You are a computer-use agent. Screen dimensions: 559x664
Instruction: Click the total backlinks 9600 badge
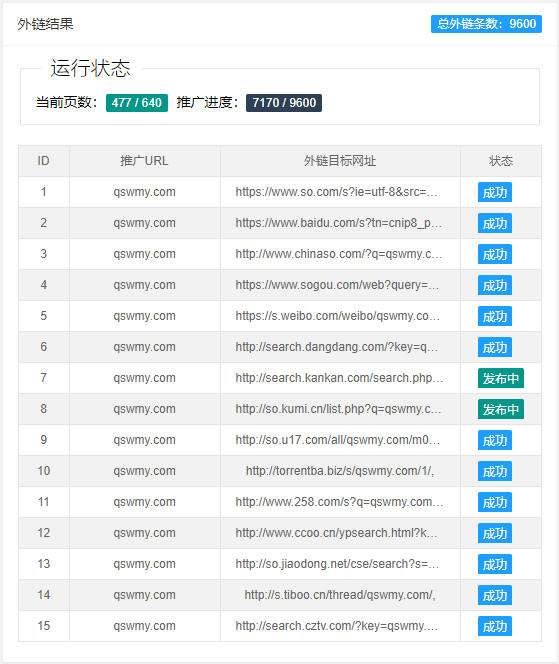[x=486, y=24]
